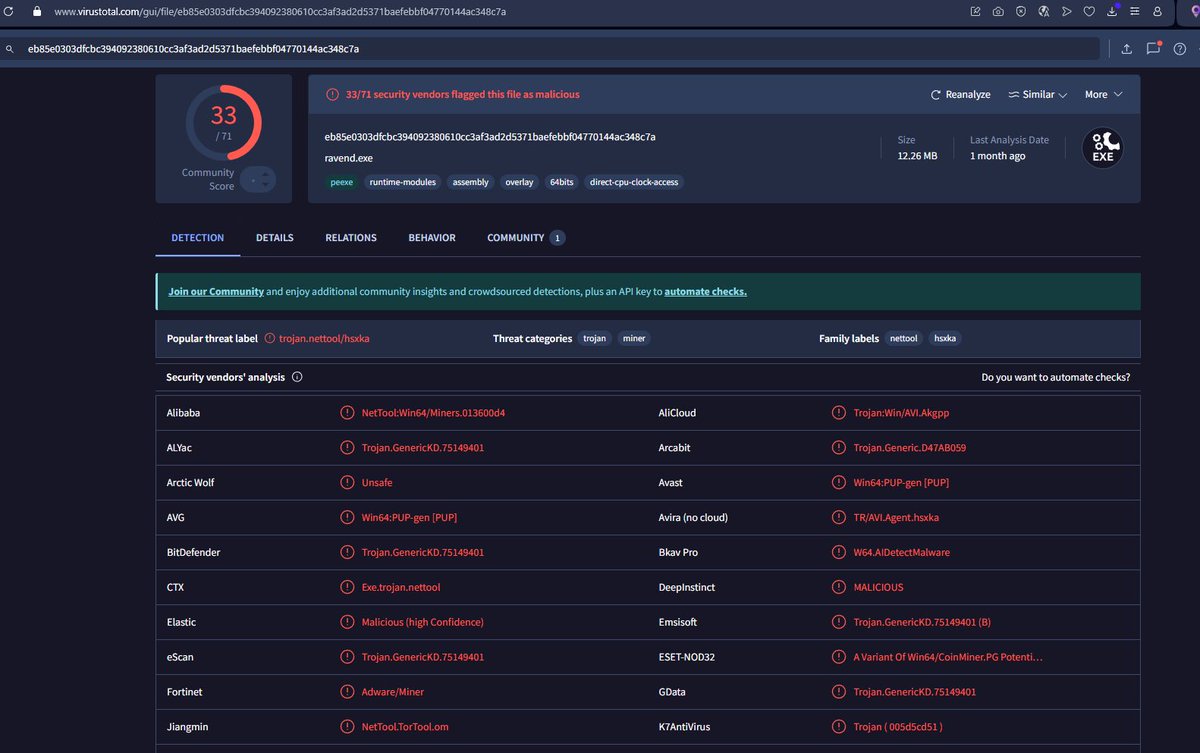Click the alert icon in Arctic Wolf's row
1200x753 pixels.
pos(347,483)
